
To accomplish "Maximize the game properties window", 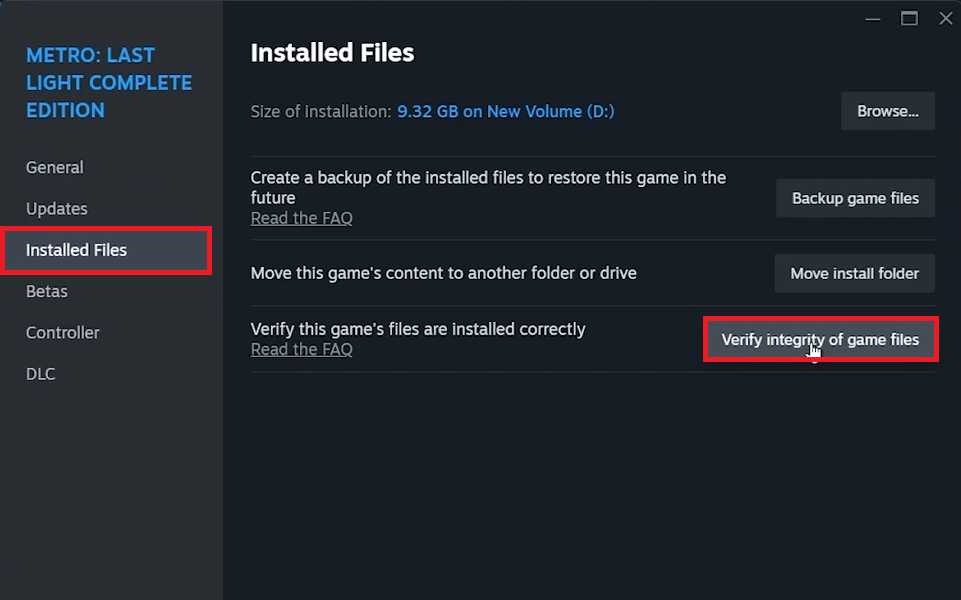I will [x=909, y=19].
